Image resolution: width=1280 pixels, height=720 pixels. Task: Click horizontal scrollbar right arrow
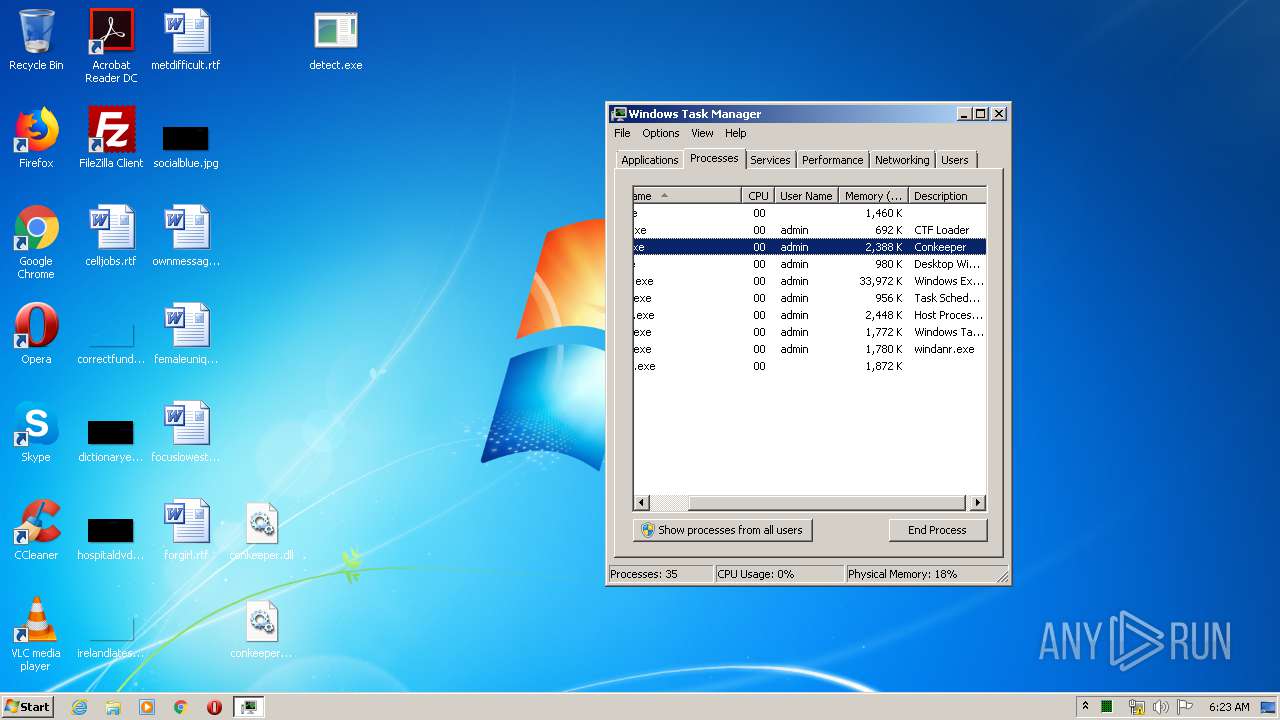977,503
